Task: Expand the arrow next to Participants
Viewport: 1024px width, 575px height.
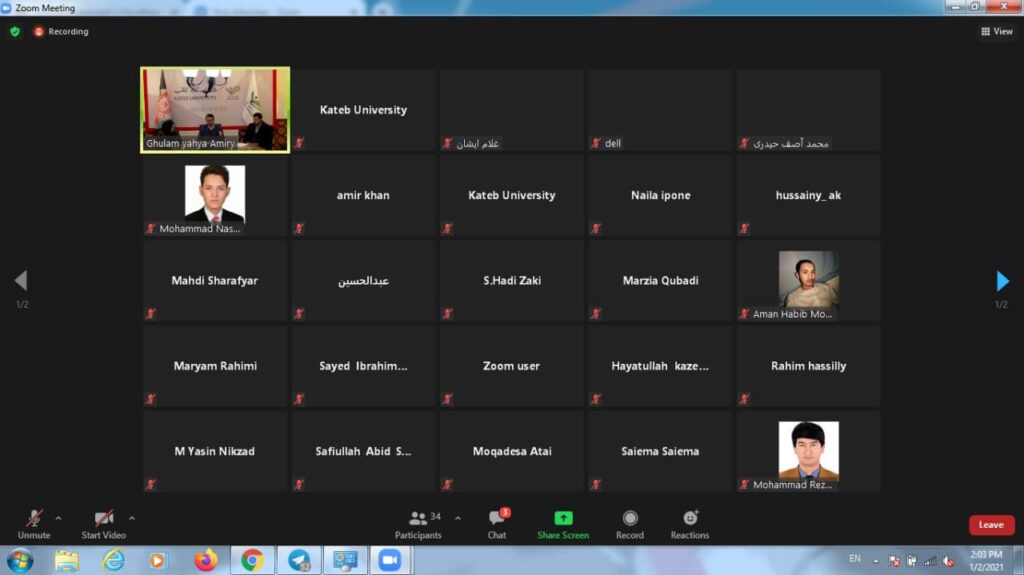Action: (458, 518)
